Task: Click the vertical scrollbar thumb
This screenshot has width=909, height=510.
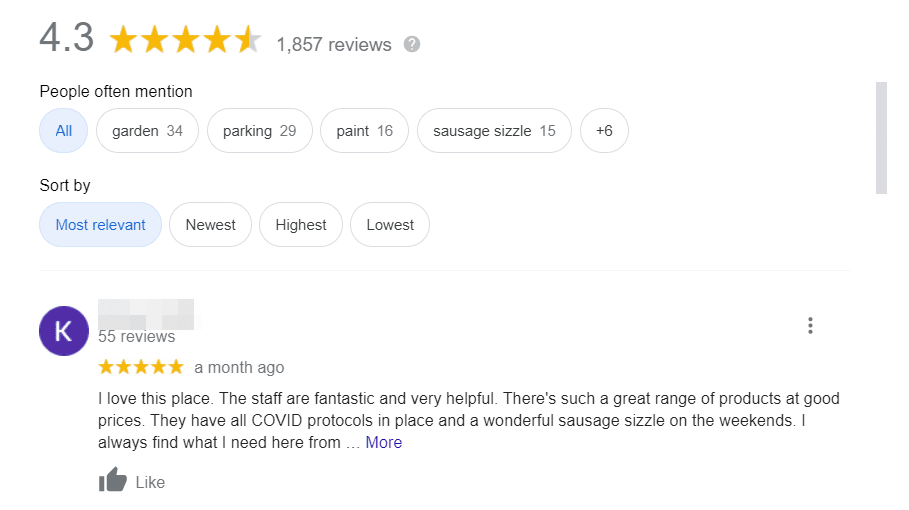Action: coord(881,137)
